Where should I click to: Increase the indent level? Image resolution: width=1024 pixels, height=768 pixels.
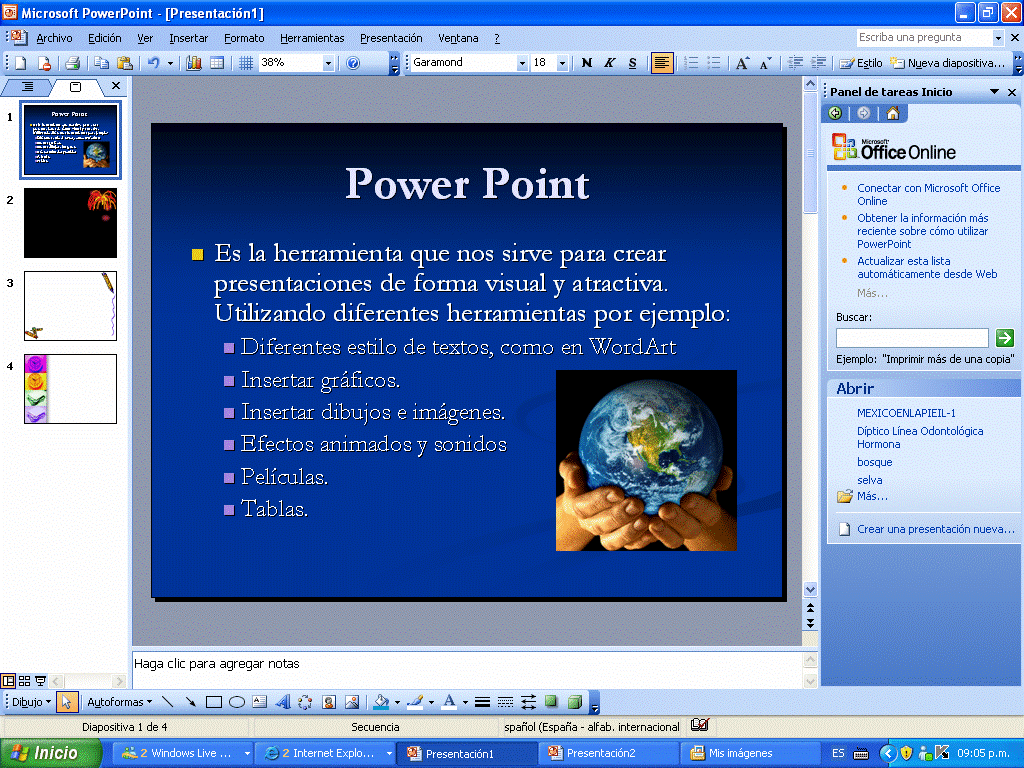click(818, 63)
